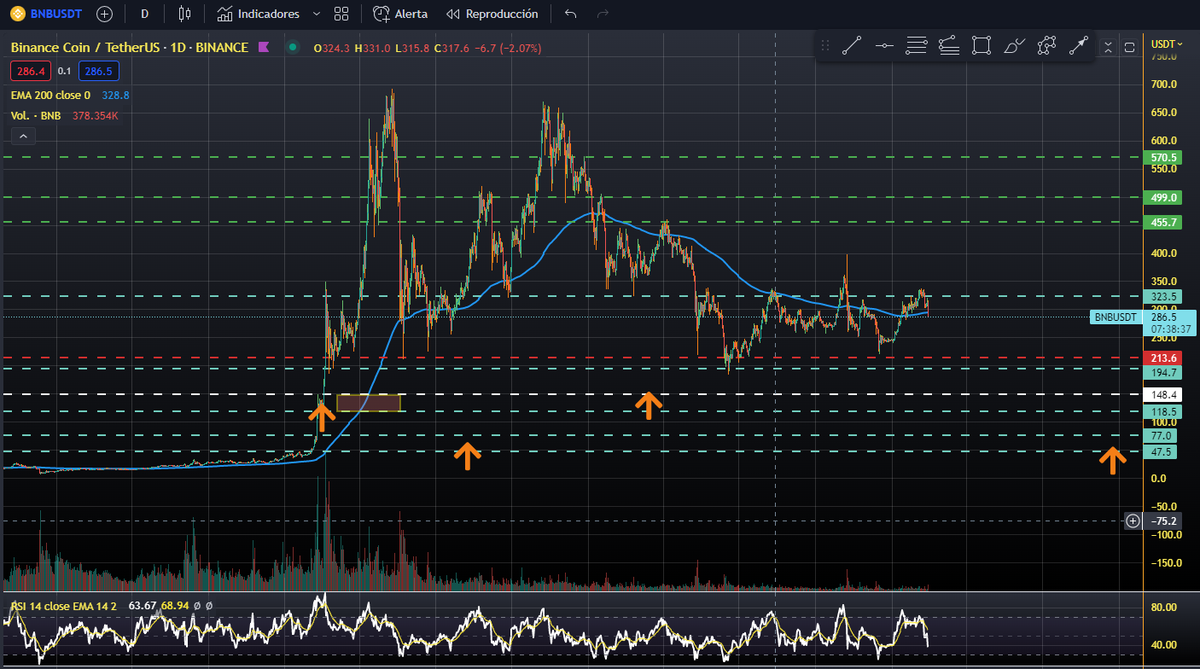1200x669 pixels.
Task: Click the 455.7 price level label
Action: pos(1164,222)
